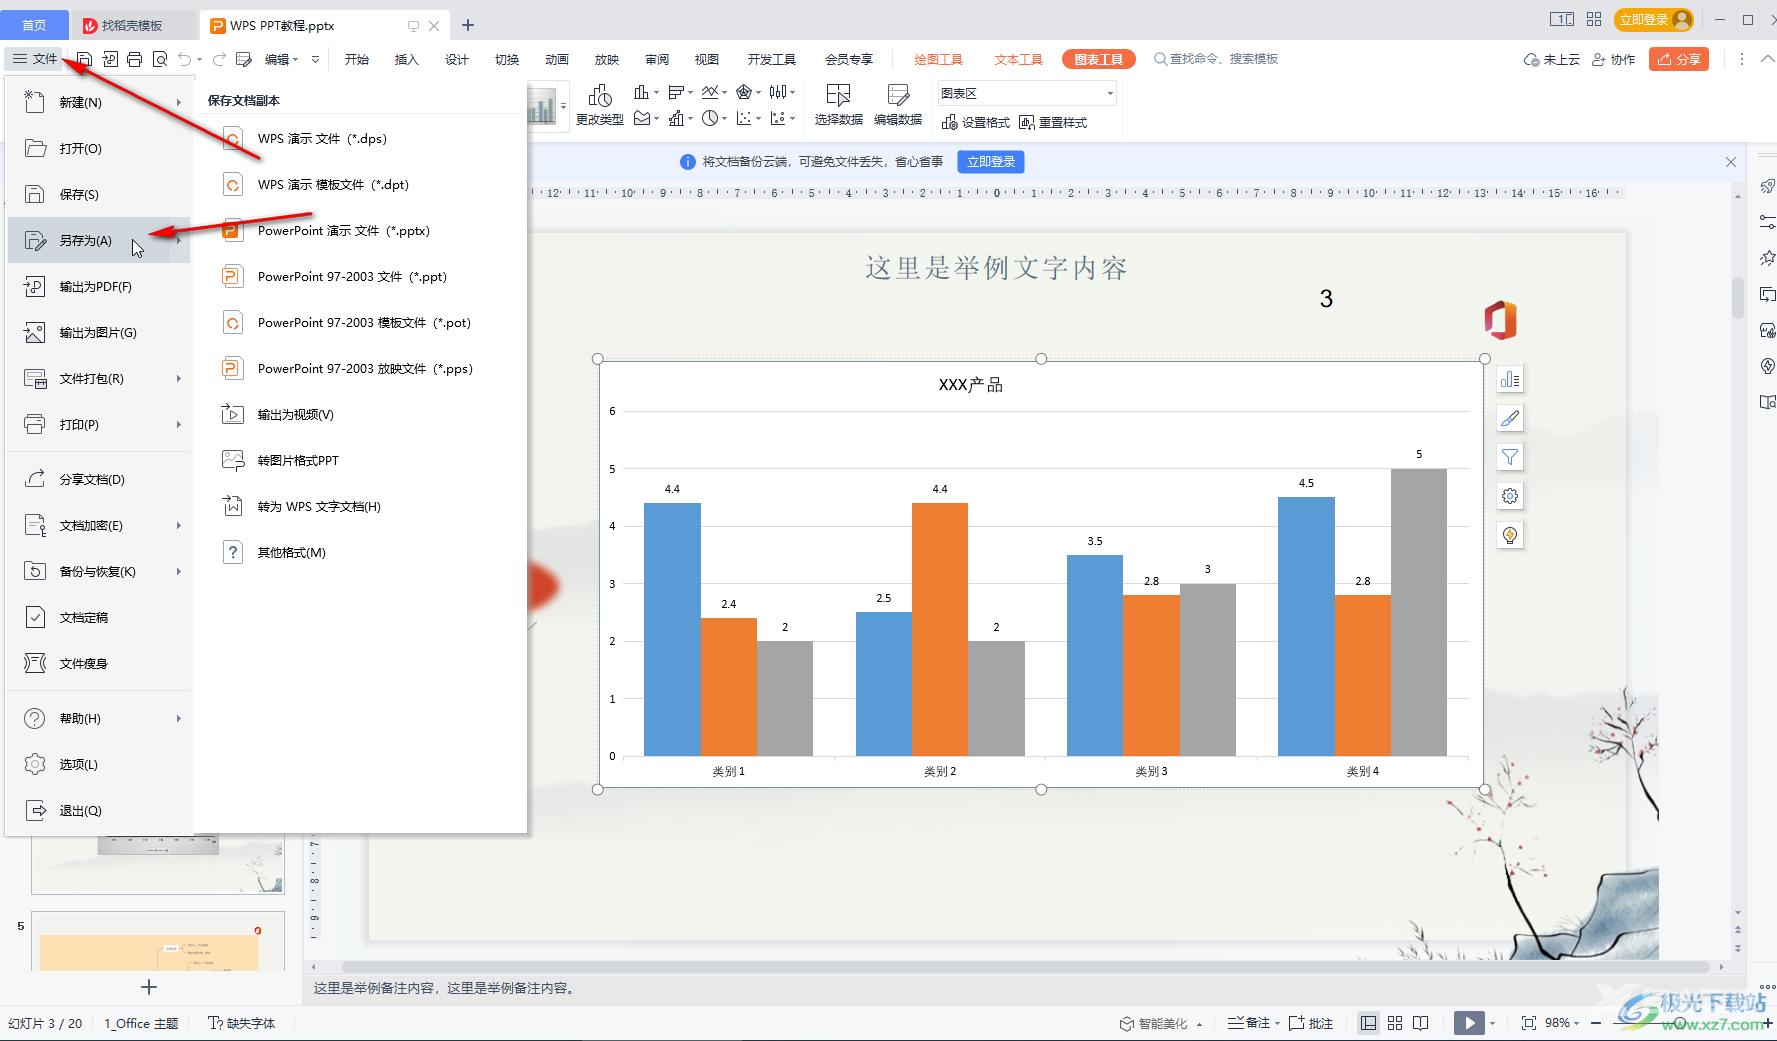Click the 编辑数据 icon in ribbon
This screenshot has width=1777, height=1041.
click(x=898, y=95)
